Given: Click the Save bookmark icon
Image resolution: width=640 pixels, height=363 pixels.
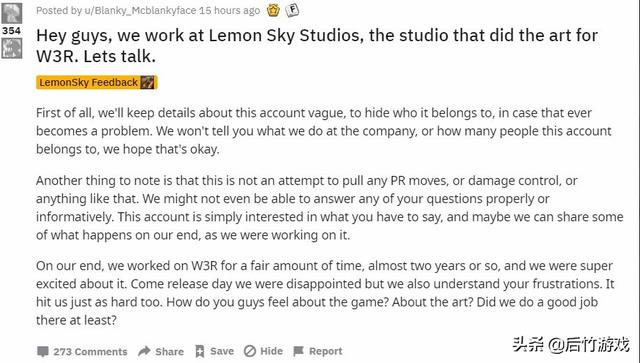Looking at the screenshot, I should [x=200, y=351].
